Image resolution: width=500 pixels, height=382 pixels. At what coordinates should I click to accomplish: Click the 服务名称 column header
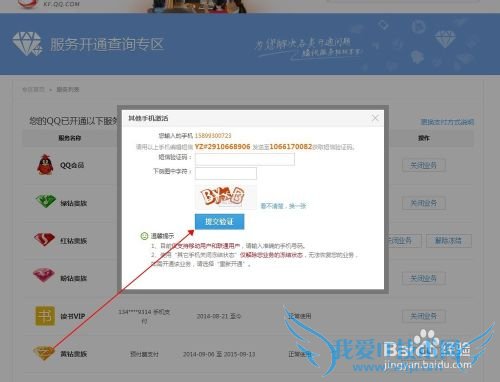tap(70, 138)
